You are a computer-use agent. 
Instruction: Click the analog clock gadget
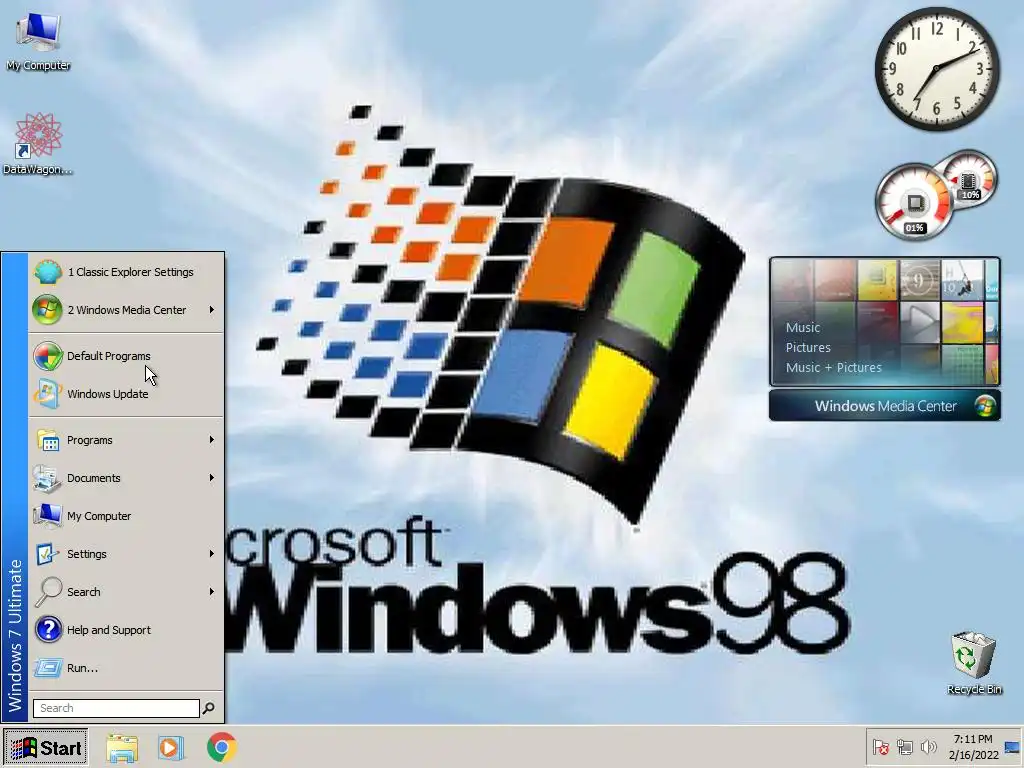click(936, 69)
